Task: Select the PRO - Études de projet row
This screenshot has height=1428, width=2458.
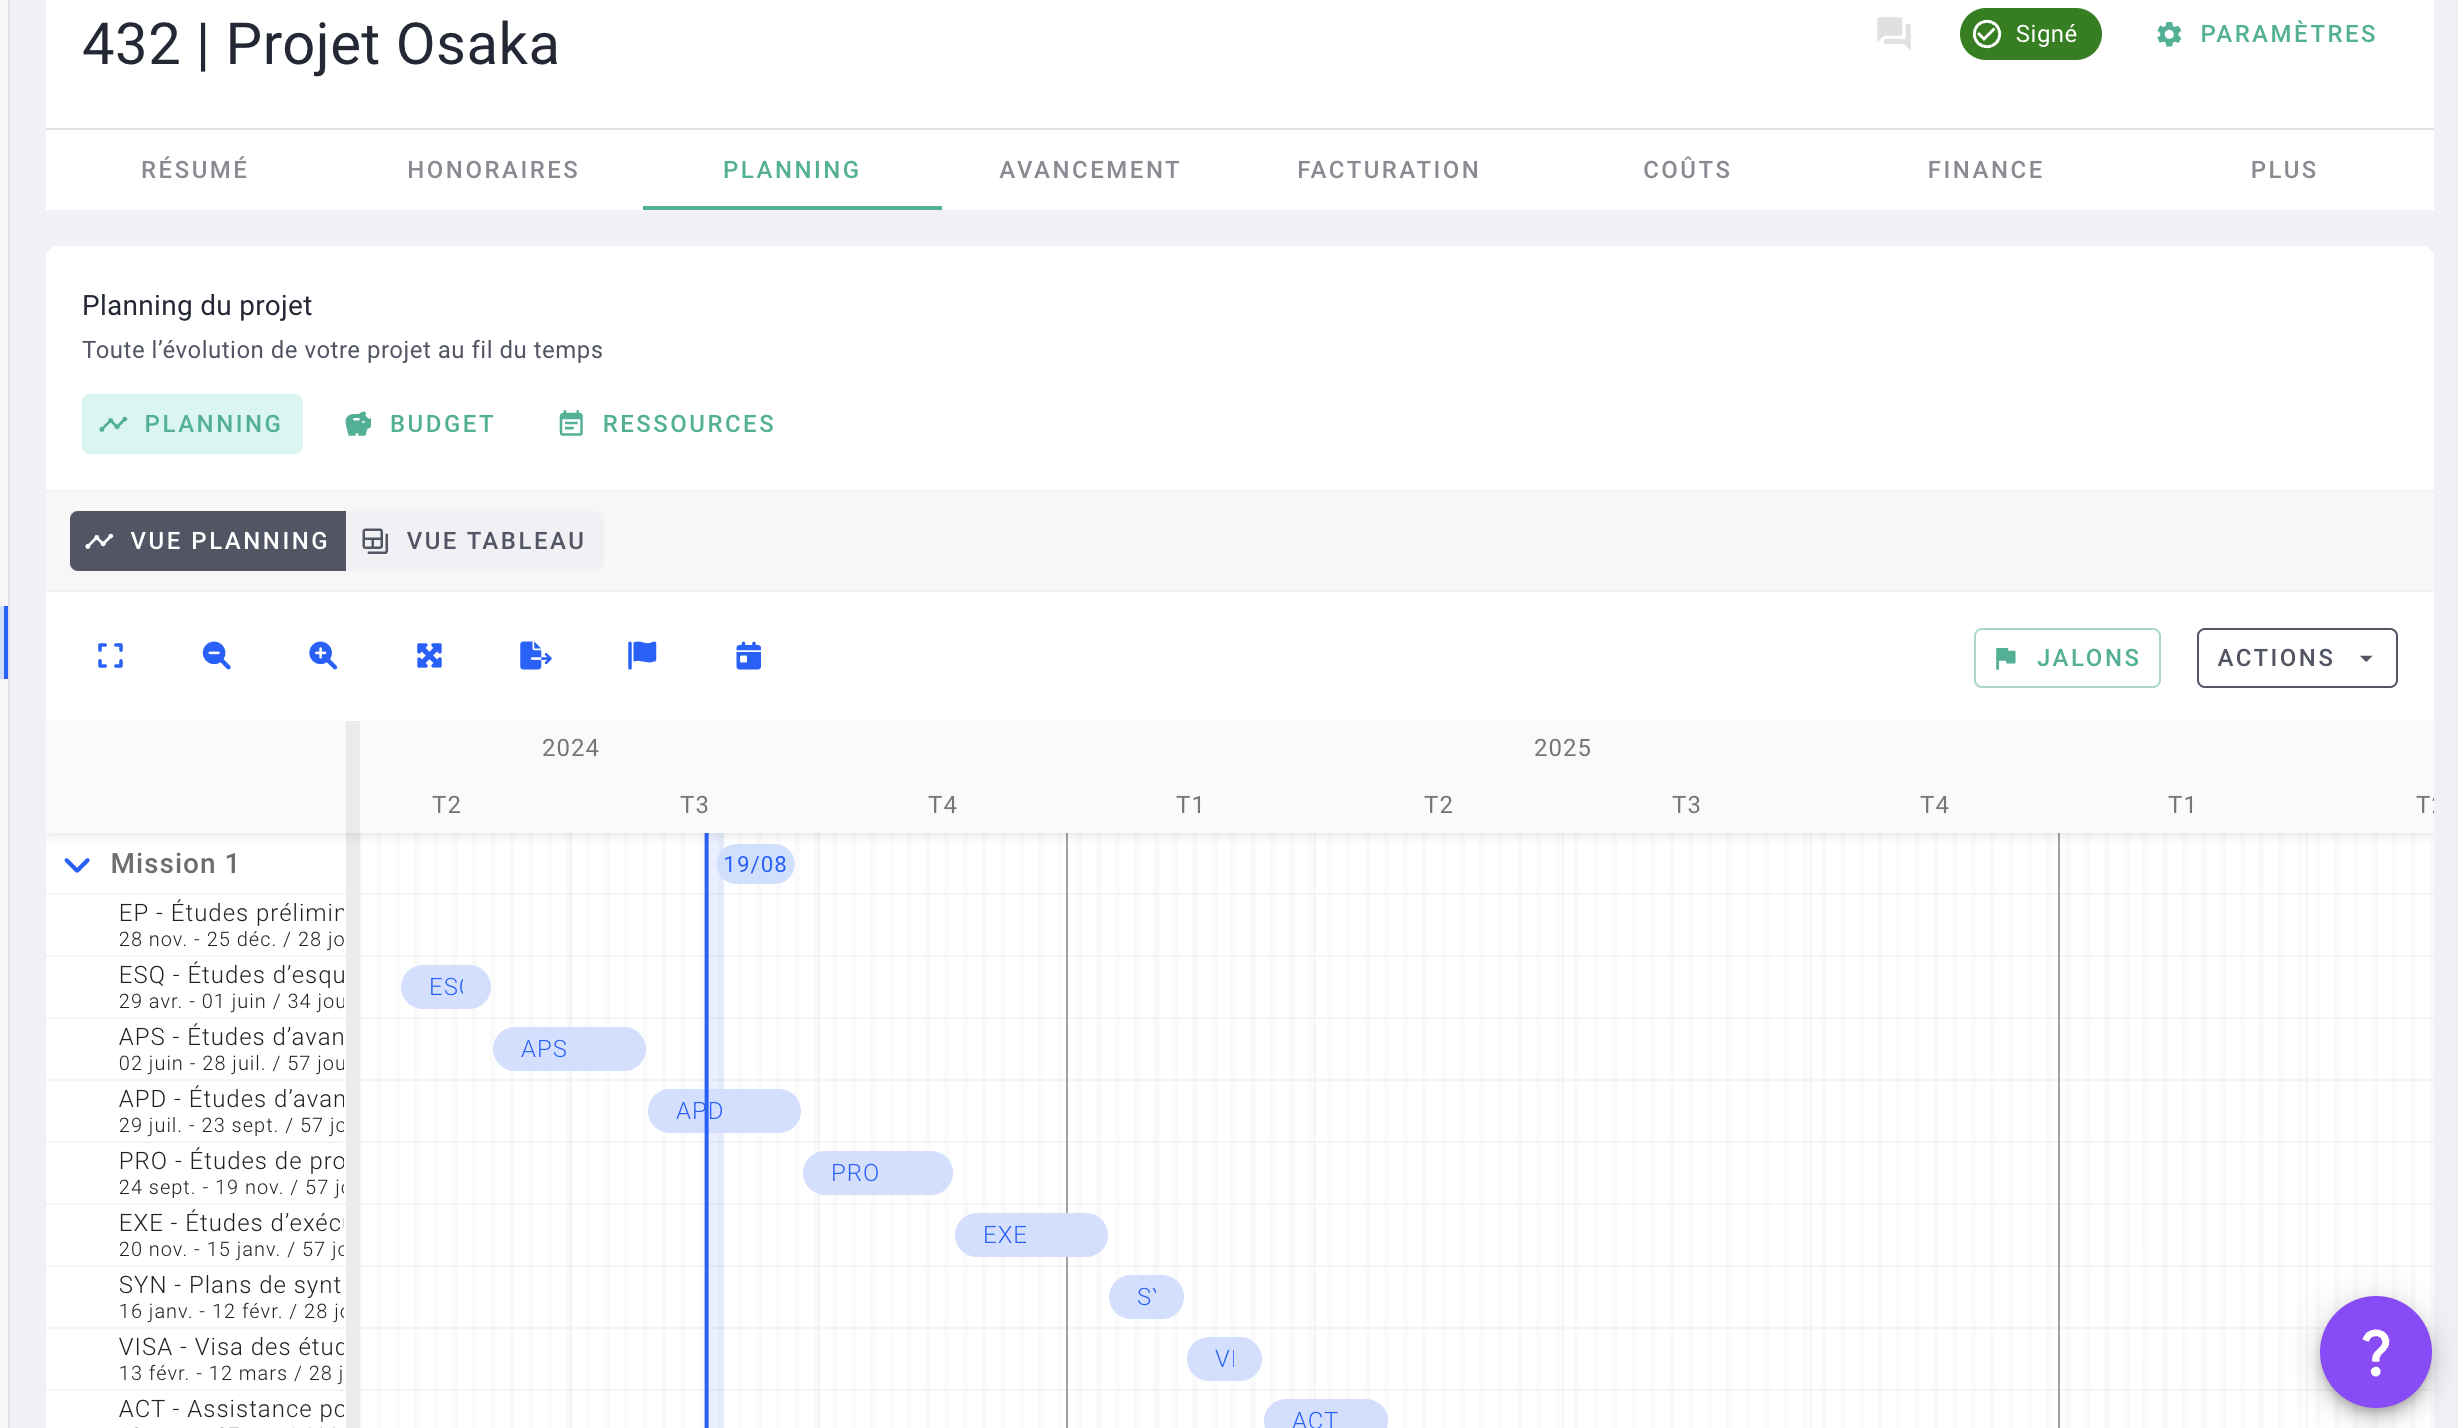Action: [196, 1173]
